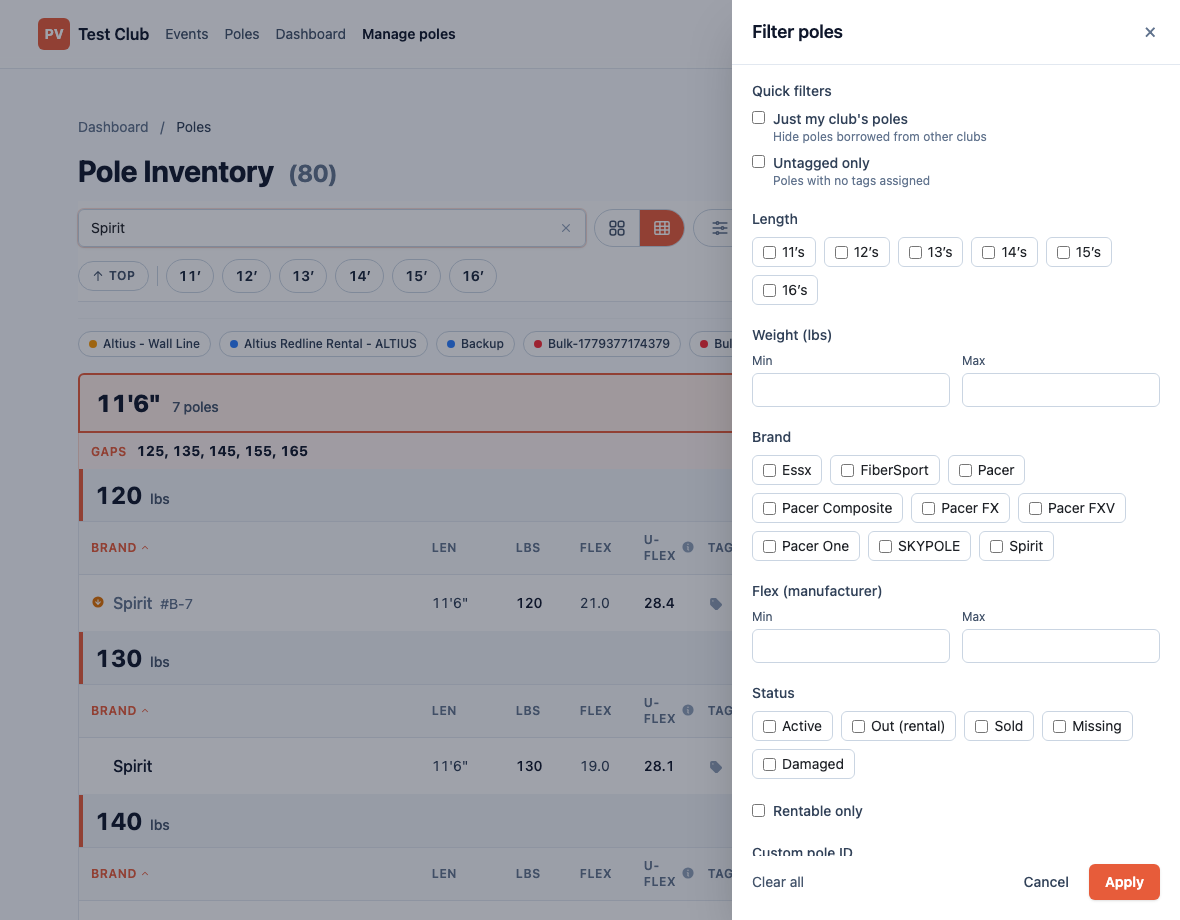Image resolution: width=1180 pixels, height=920 pixels.
Task: Check the Active status filter
Action: 769,727
